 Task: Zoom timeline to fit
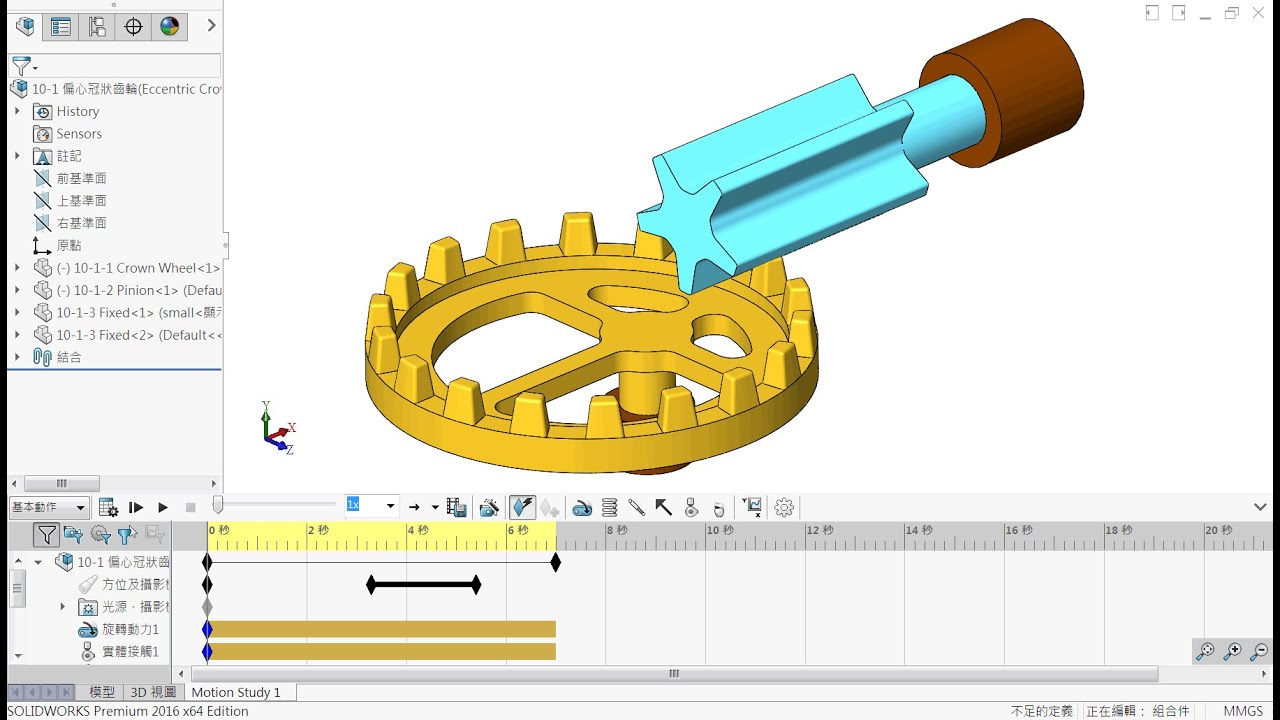(1205, 651)
